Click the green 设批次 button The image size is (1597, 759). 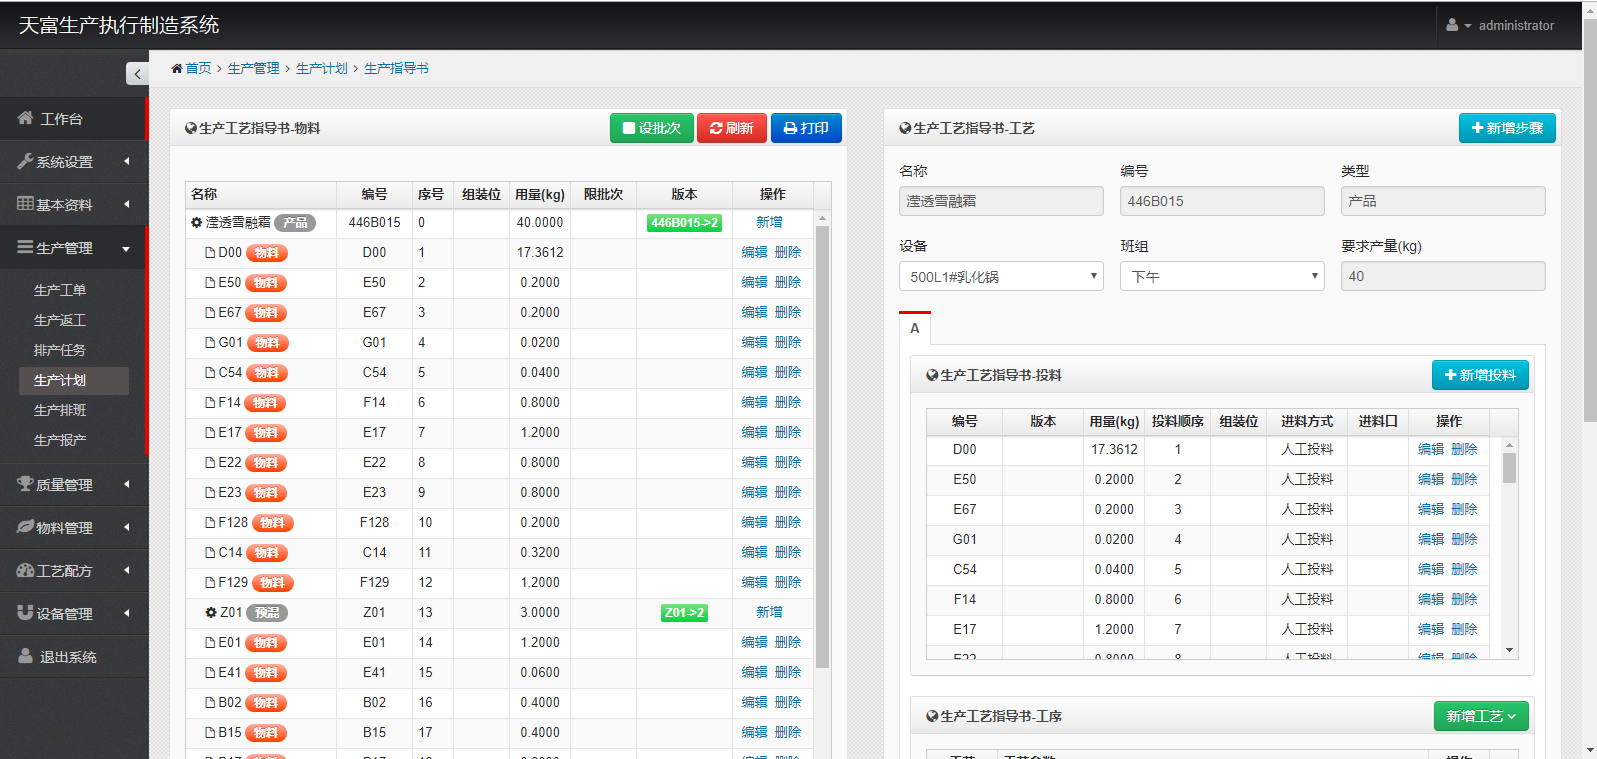[x=651, y=128]
